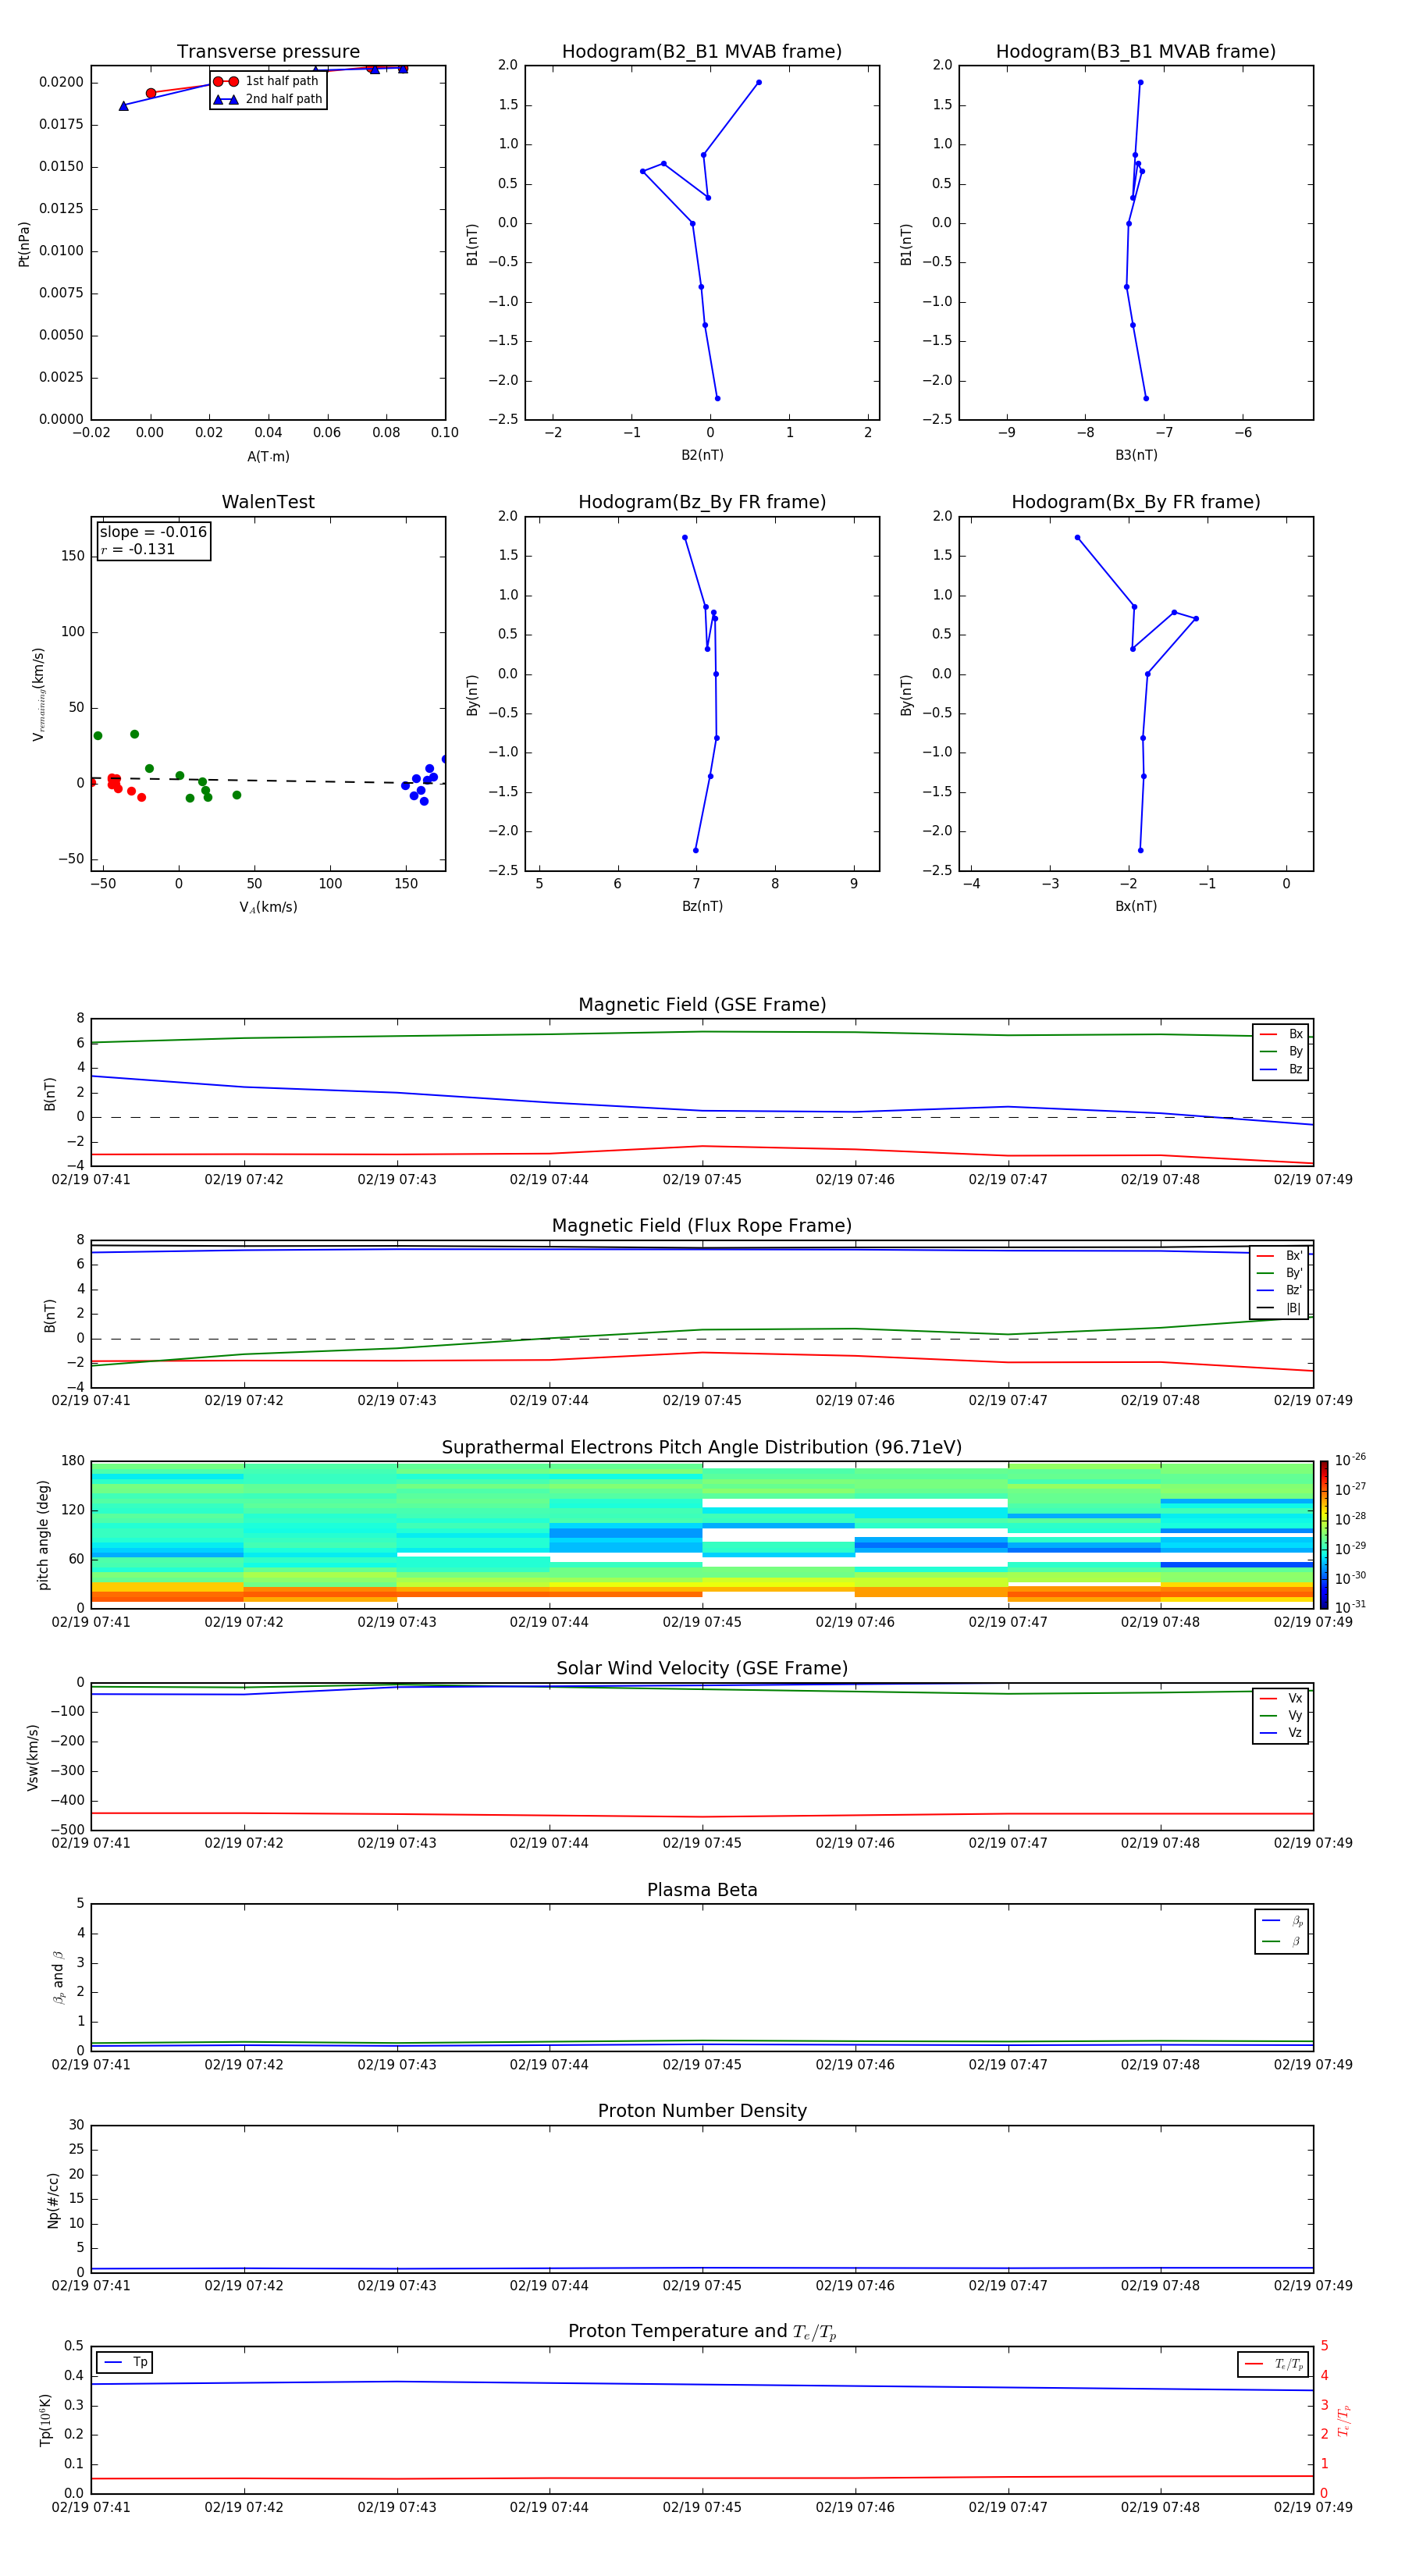Select the red "Te/Tp" legend entry

[1274, 2364]
